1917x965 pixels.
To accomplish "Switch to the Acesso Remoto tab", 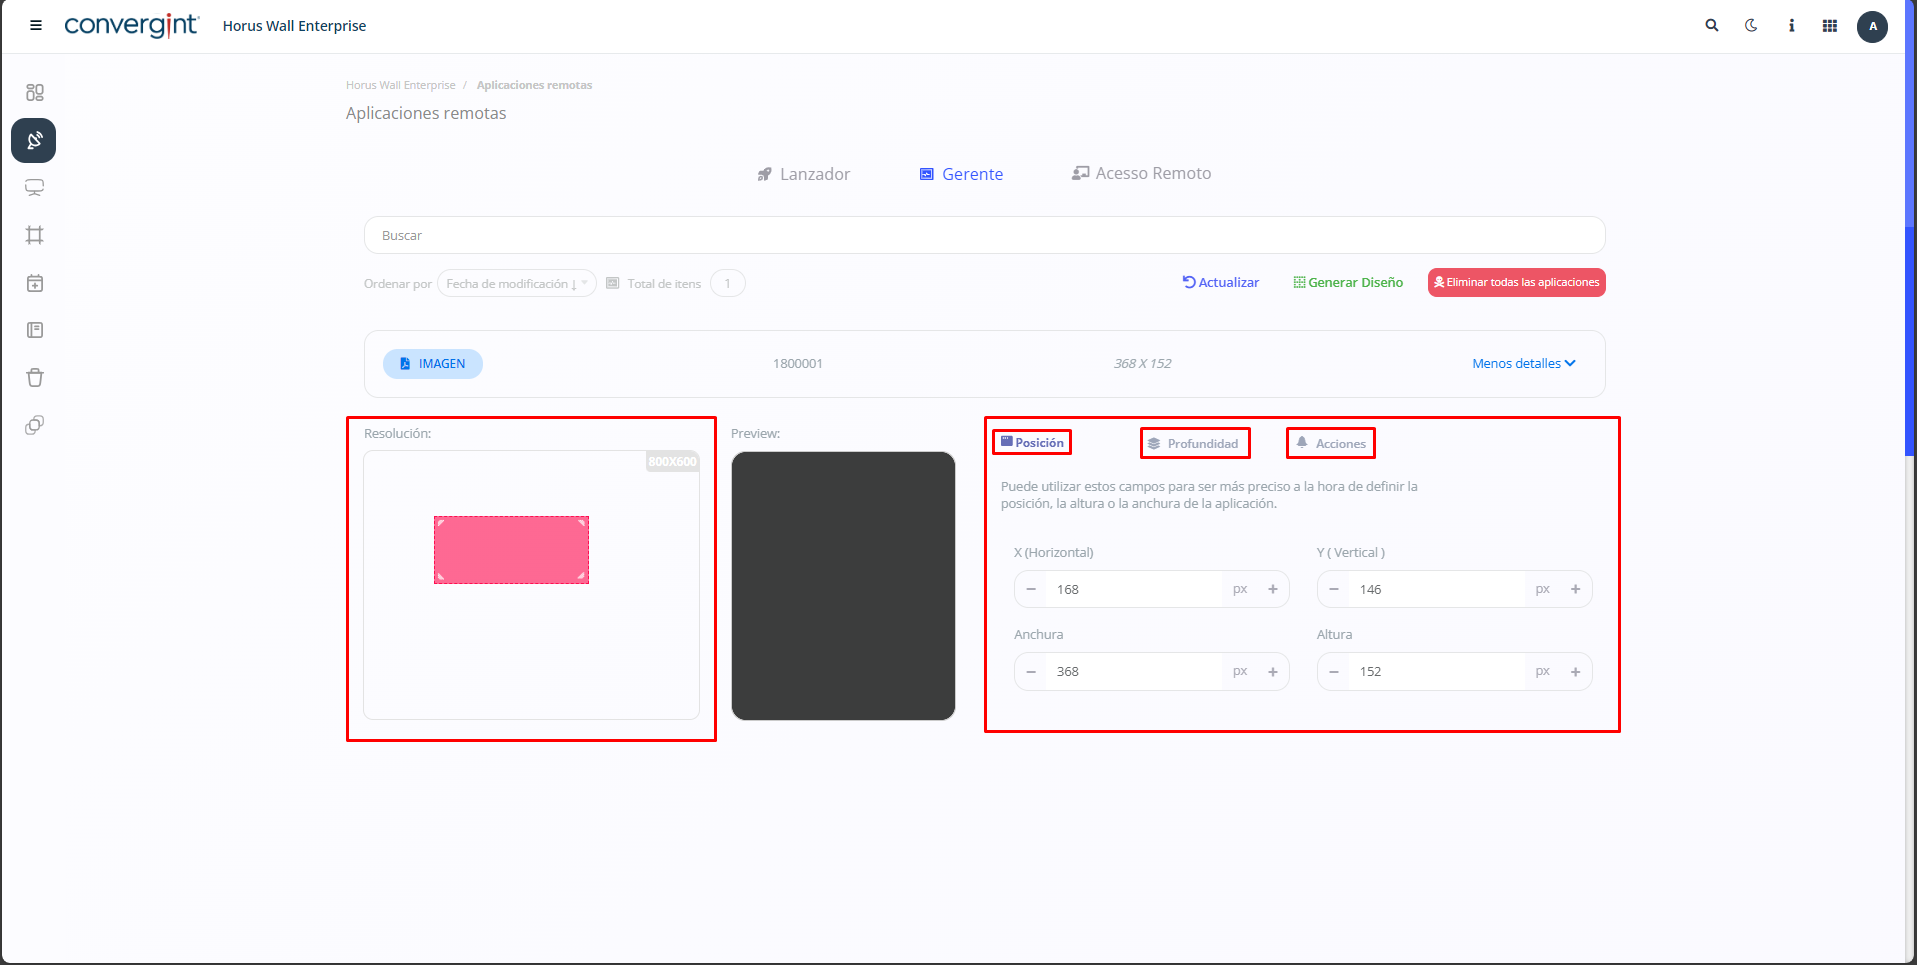I will click(1141, 174).
